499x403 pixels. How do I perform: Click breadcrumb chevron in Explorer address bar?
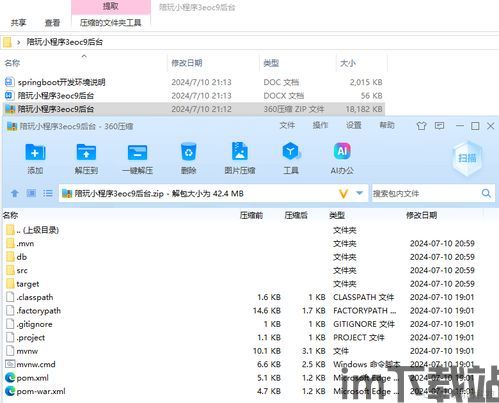pos(18,42)
